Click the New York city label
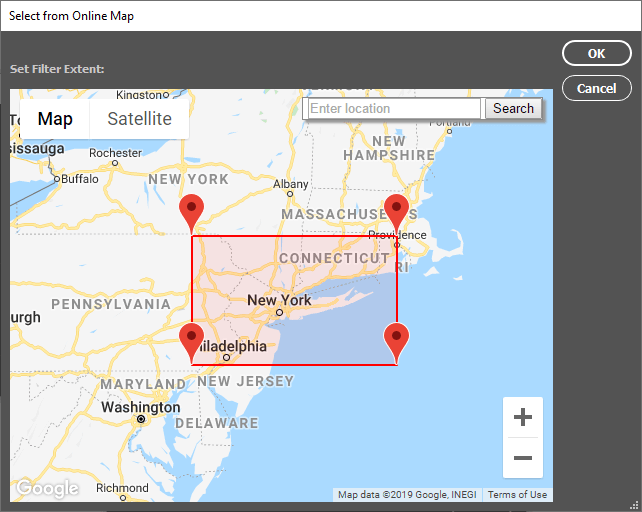This screenshot has height=512, width=642. pos(279,300)
